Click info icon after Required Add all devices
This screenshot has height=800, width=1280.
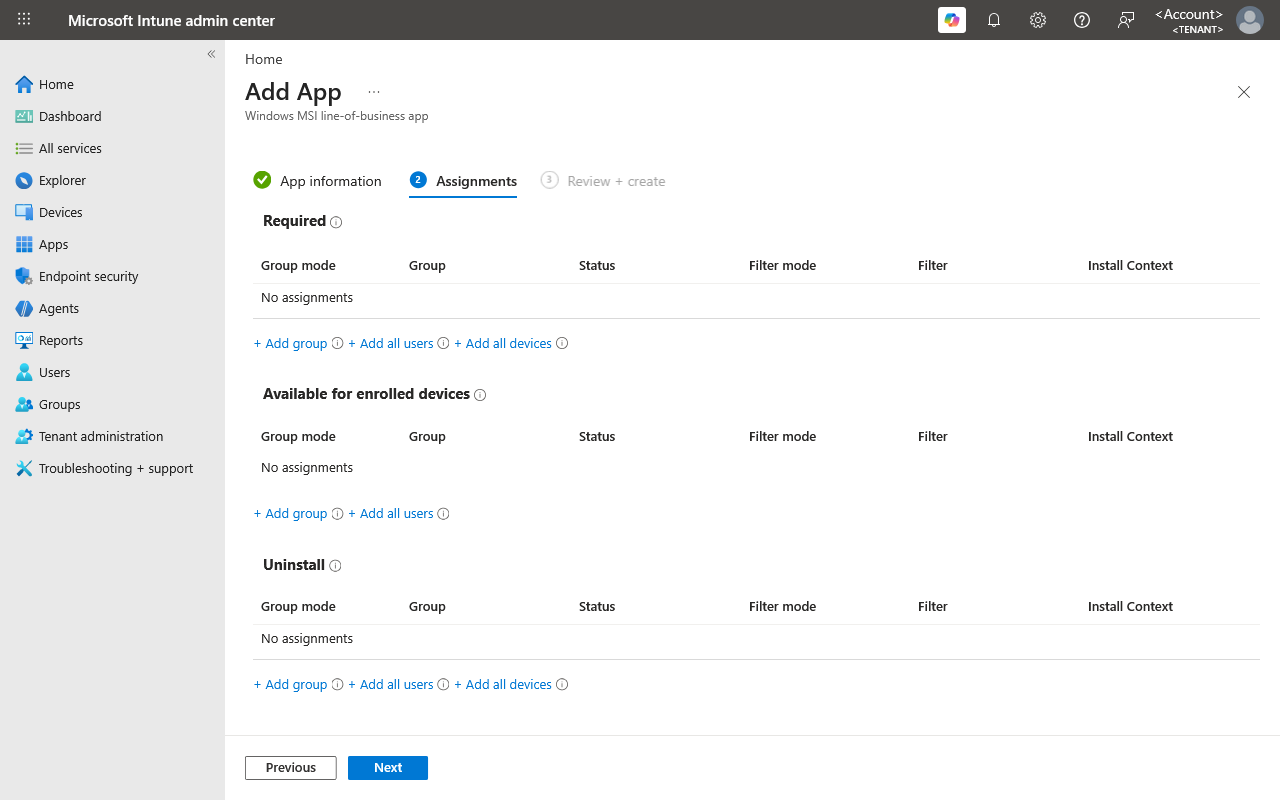[562, 343]
